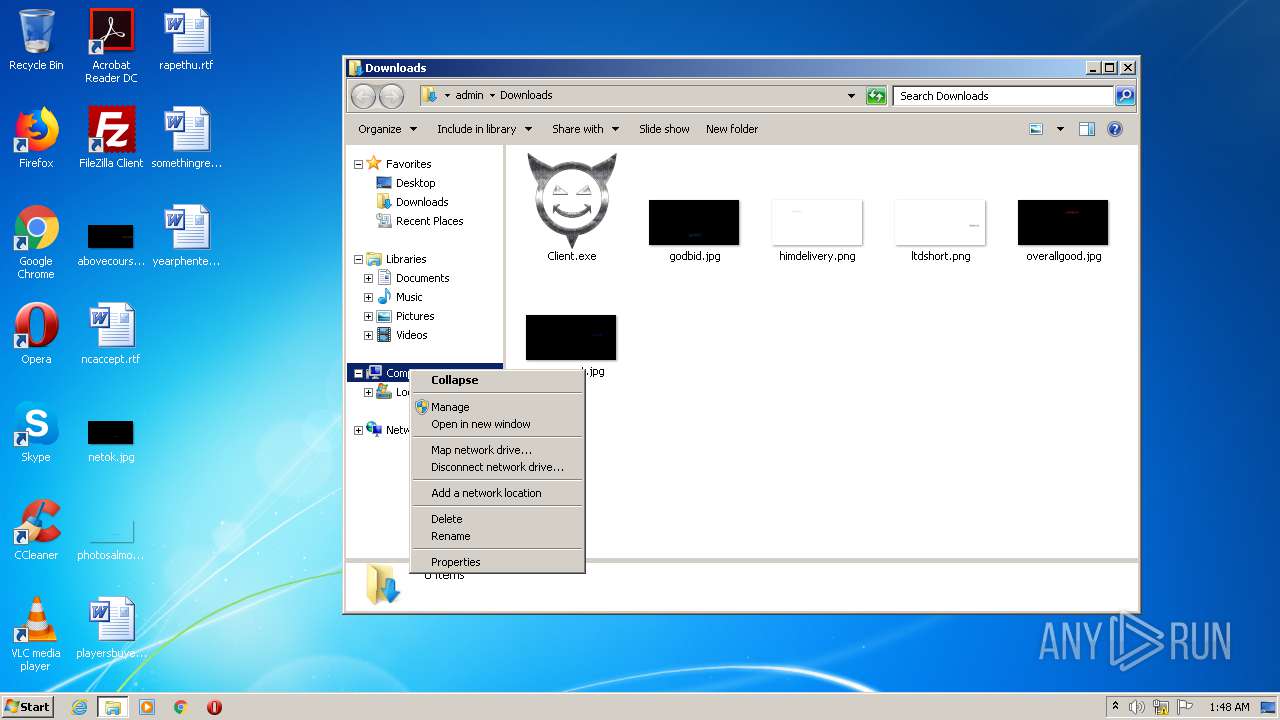Viewport: 1280px width, 720px height.
Task: Choose Manage in the context menu
Action: click(497, 407)
